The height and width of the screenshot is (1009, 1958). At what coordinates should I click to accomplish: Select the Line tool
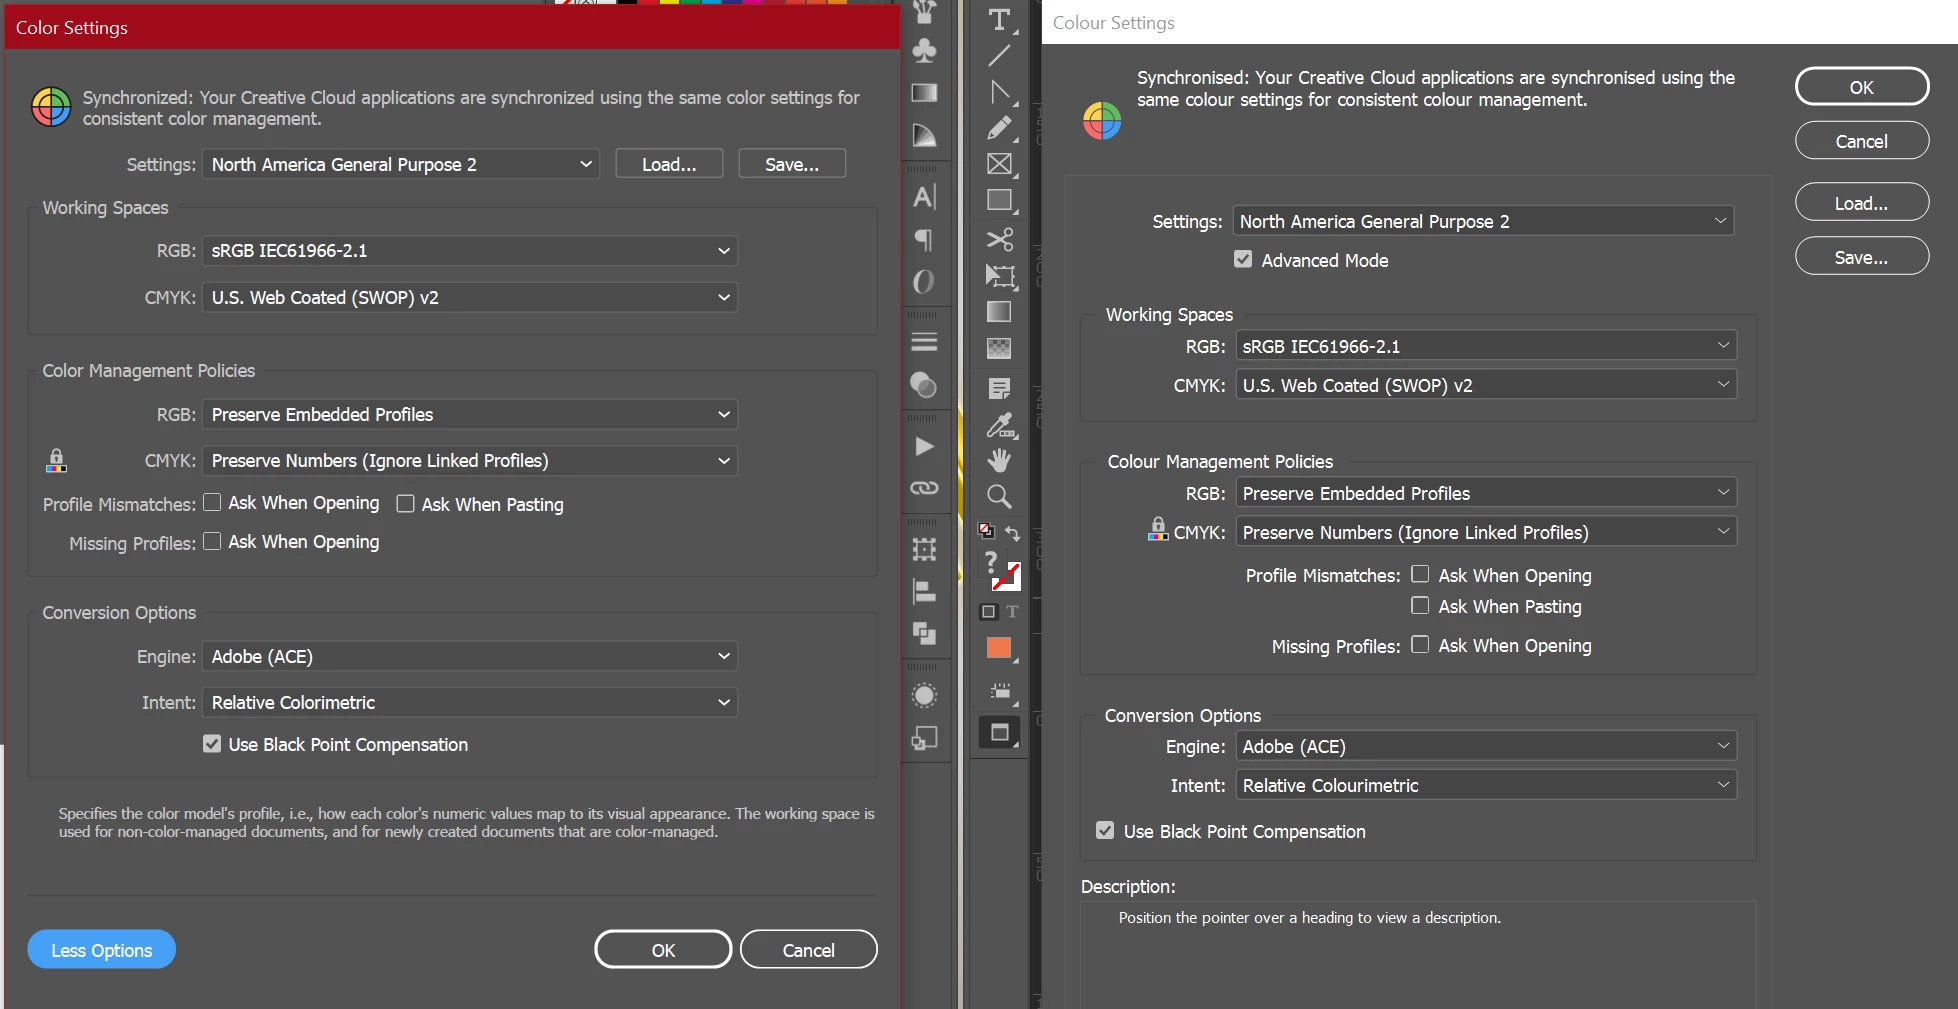(999, 56)
